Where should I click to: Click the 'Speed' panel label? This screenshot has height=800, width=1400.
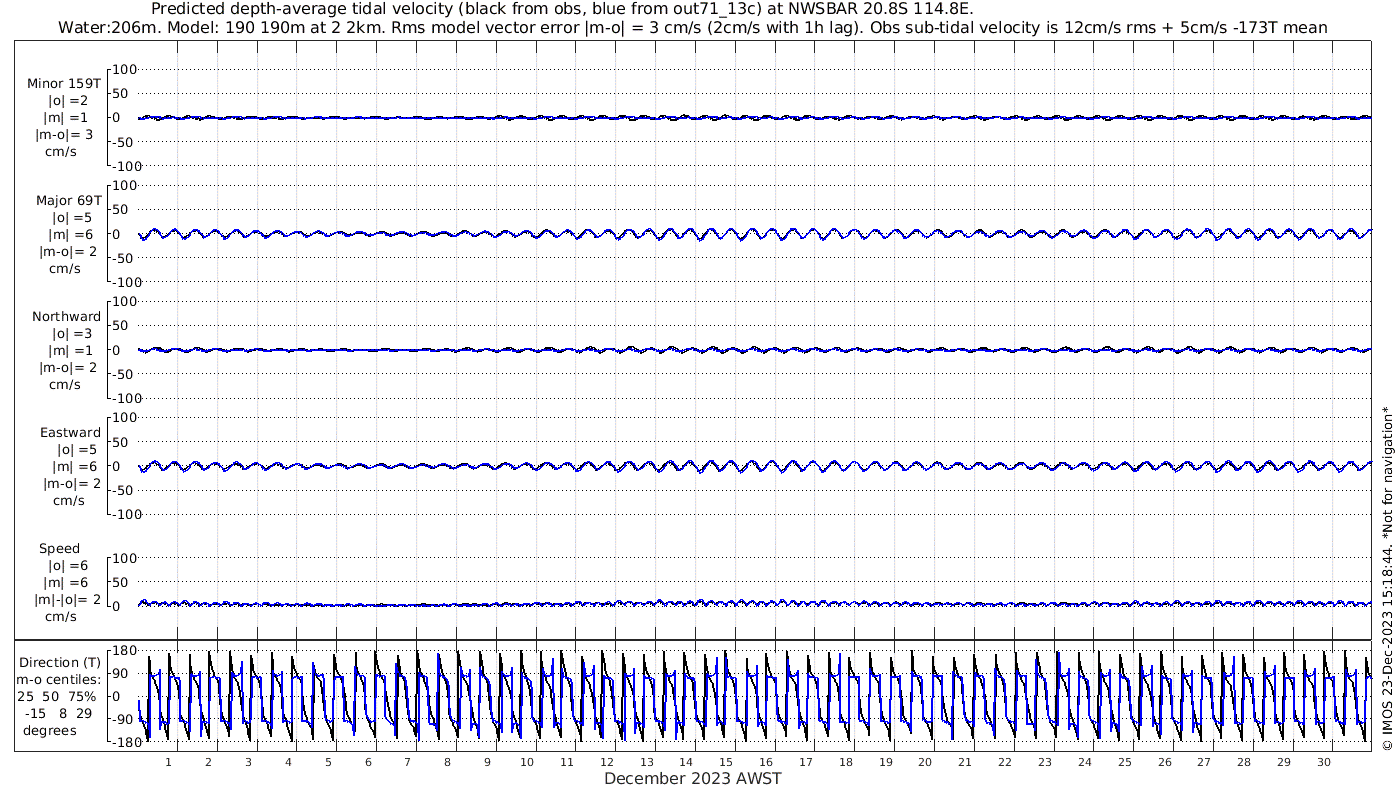[x=60, y=549]
